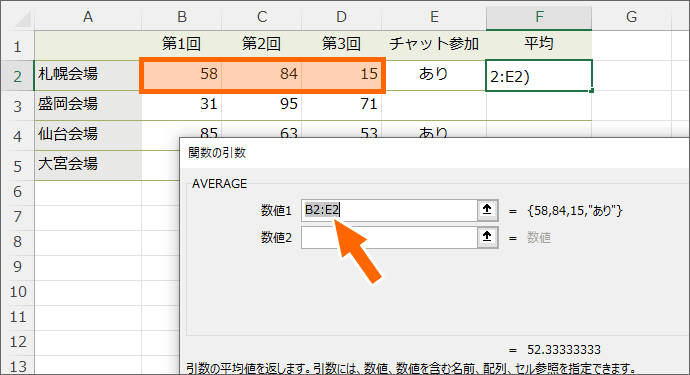Click cell with value 58
The height and width of the screenshot is (375, 690).
[182, 75]
